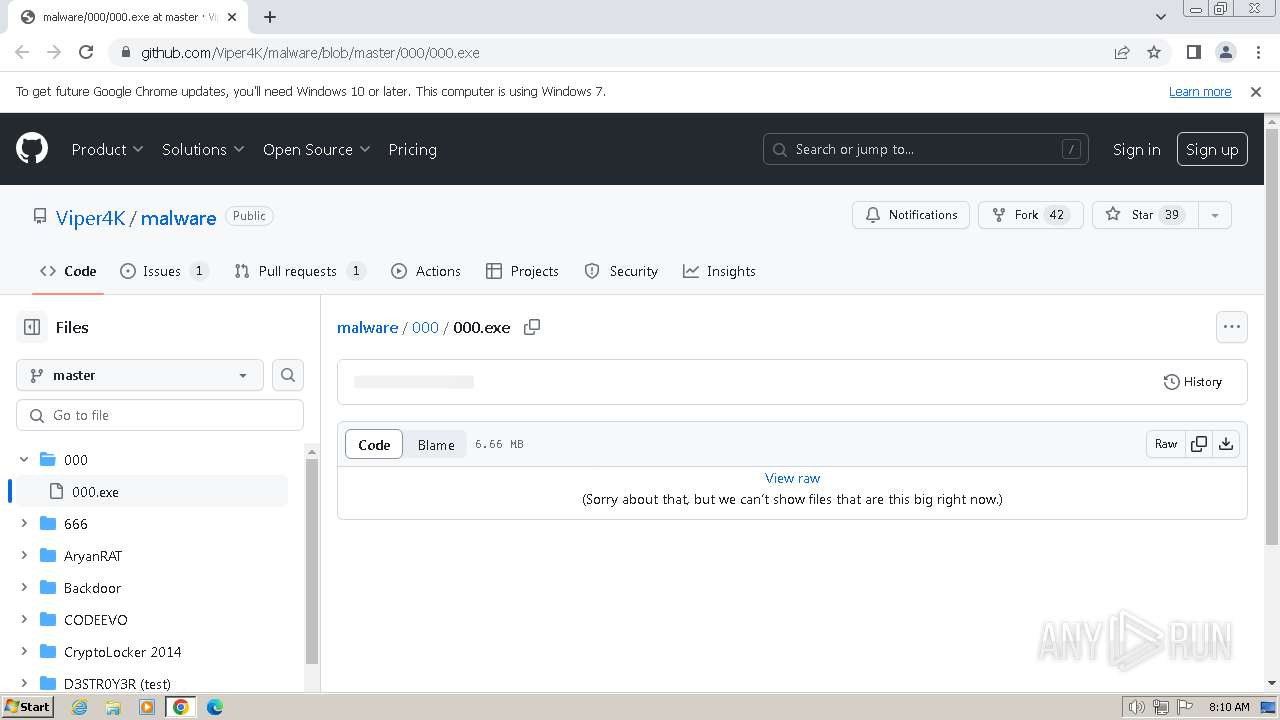Focus the Go to file input
Viewport: 1280px width, 720px height.
pos(160,415)
